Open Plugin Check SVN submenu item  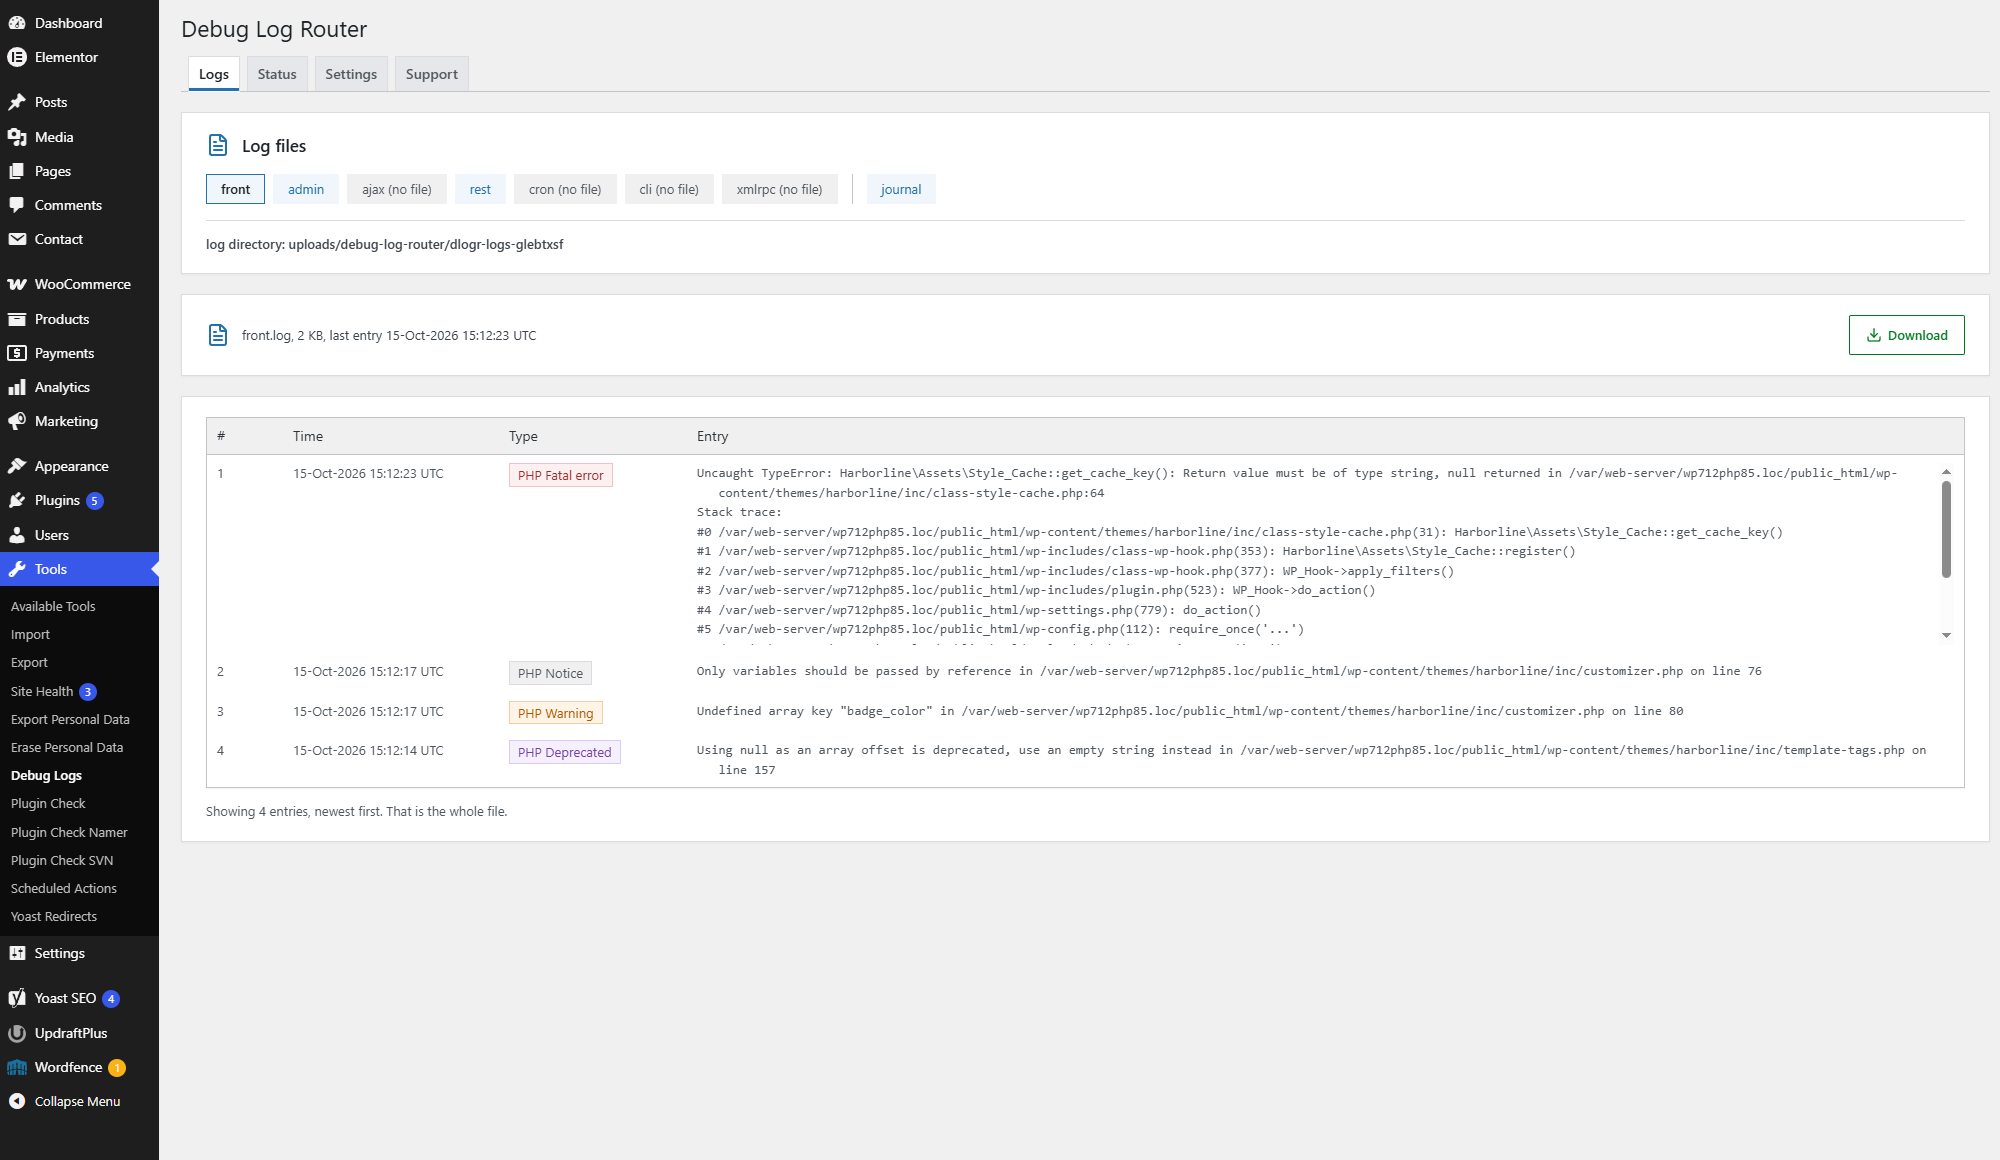(x=62, y=860)
